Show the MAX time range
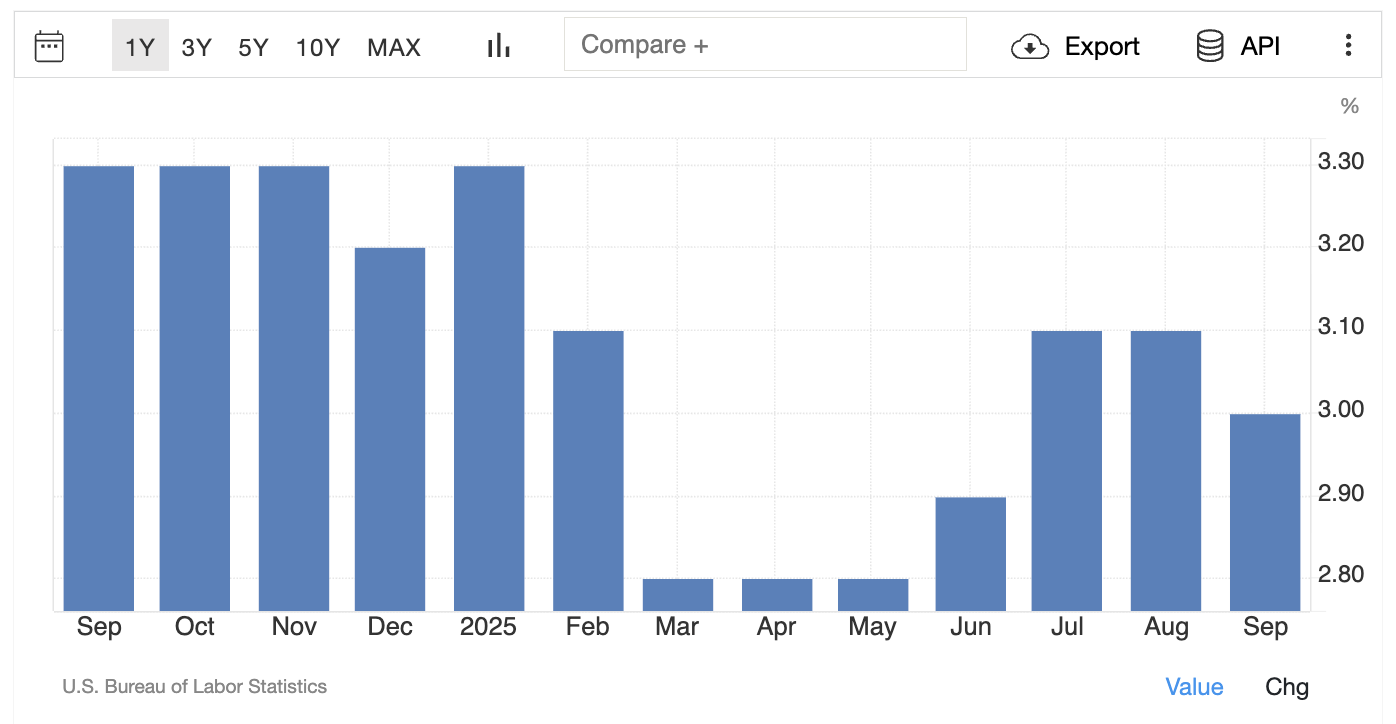This screenshot has width=1396, height=724. click(x=394, y=47)
